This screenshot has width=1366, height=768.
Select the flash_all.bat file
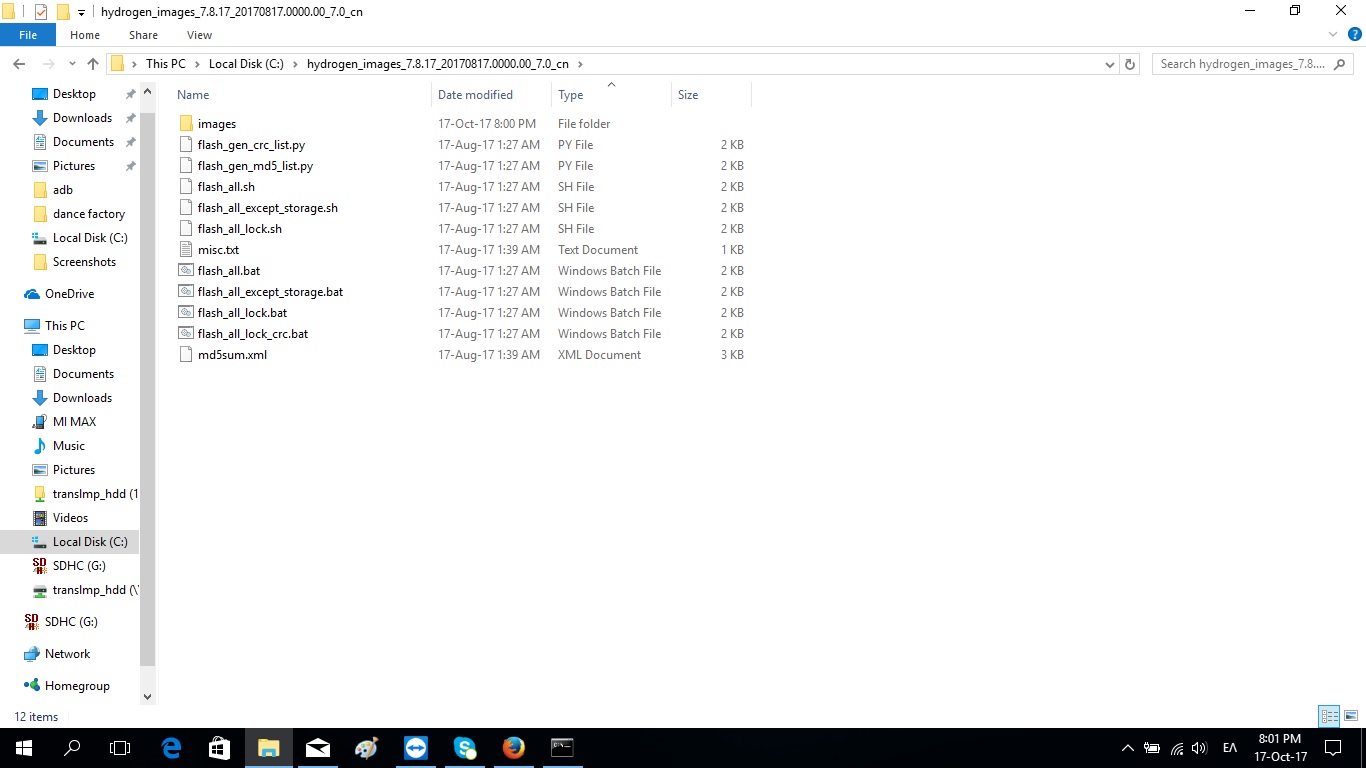(228, 271)
